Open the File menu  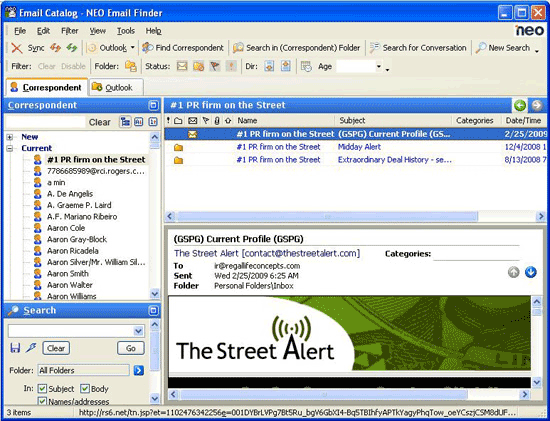(20, 31)
